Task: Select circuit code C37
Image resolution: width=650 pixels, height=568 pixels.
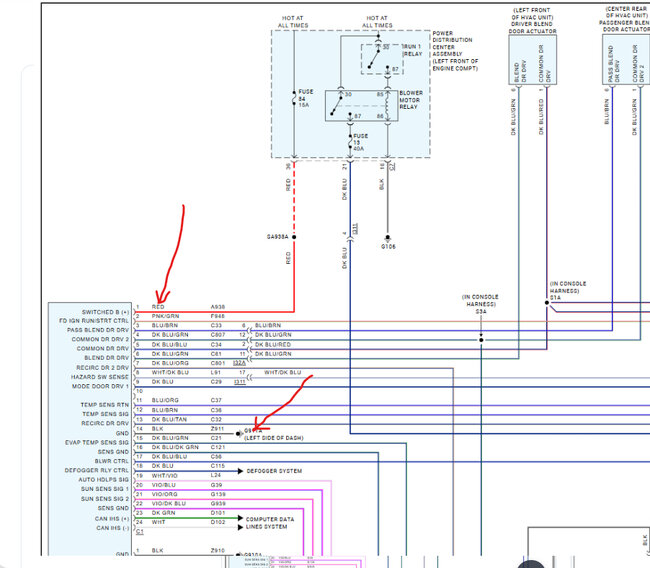Action: pyautogui.click(x=216, y=400)
